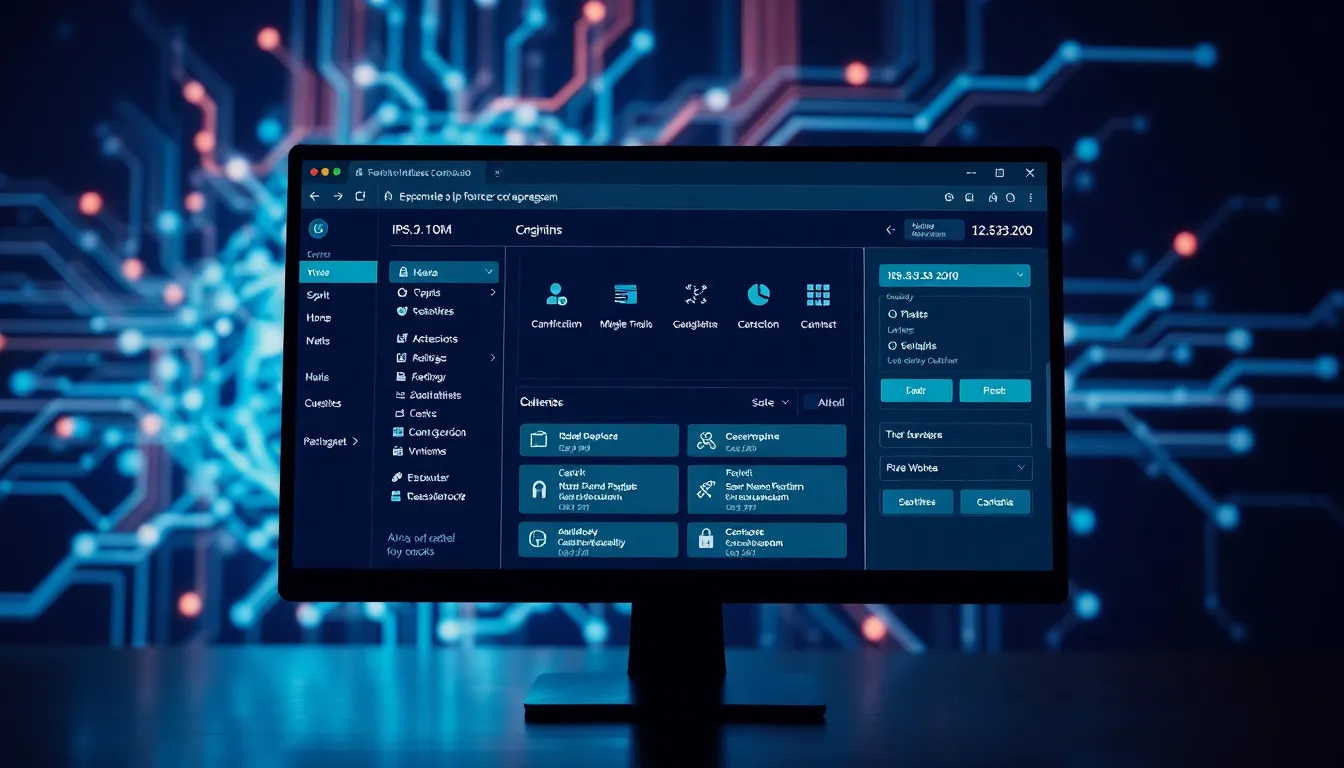The width and height of the screenshot is (1344, 768).
Task: Click the Posh button
Action: pyautogui.click(x=994, y=391)
